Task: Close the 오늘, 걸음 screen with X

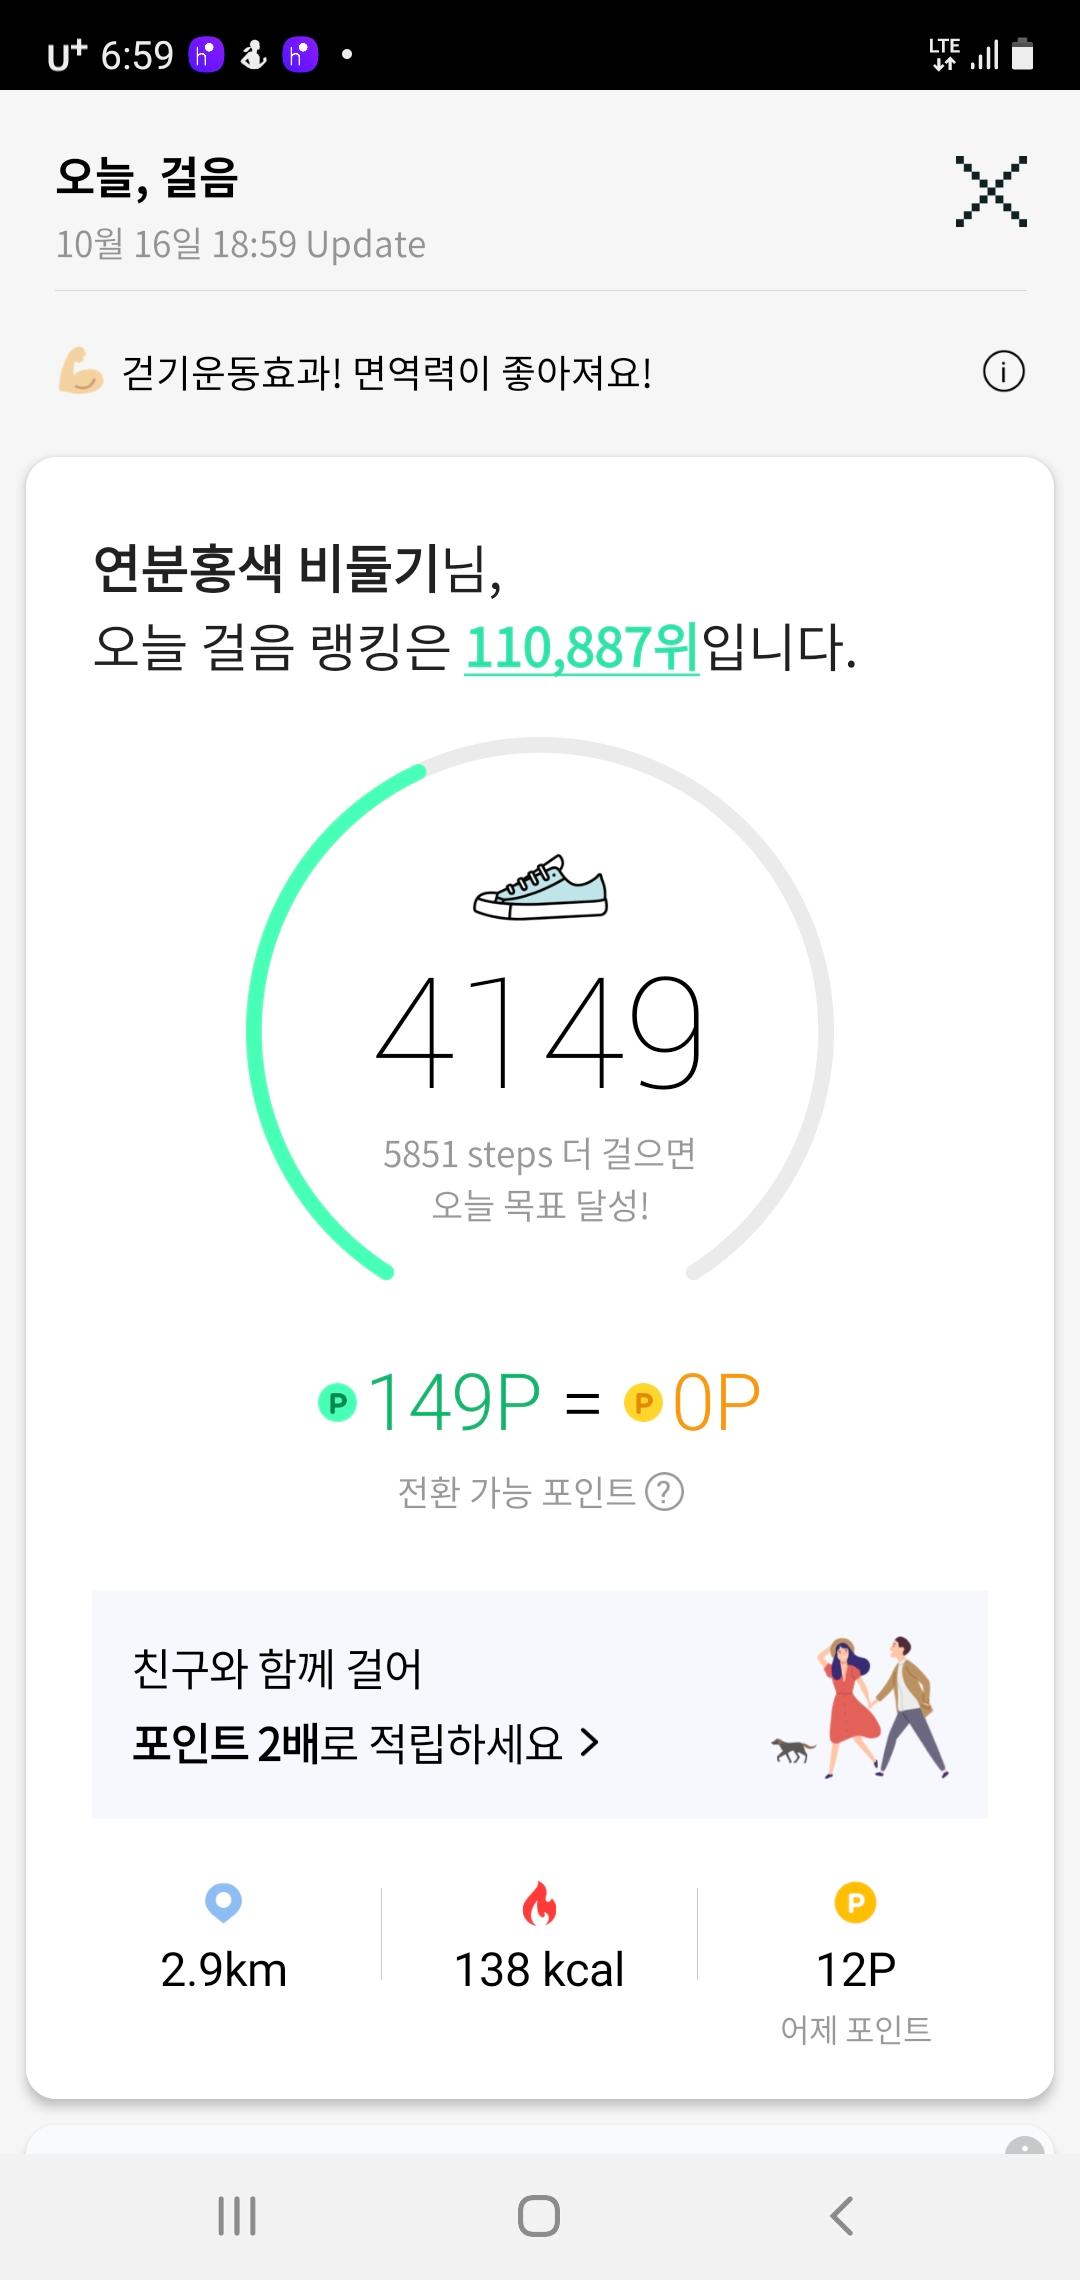Action: click(x=990, y=191)
